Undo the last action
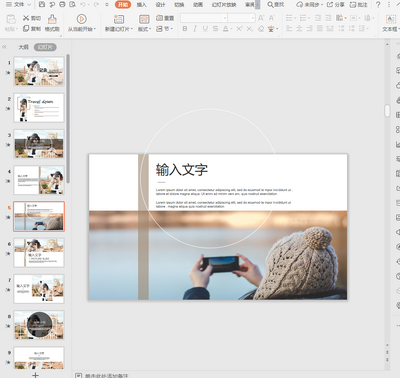 point(83,4)
